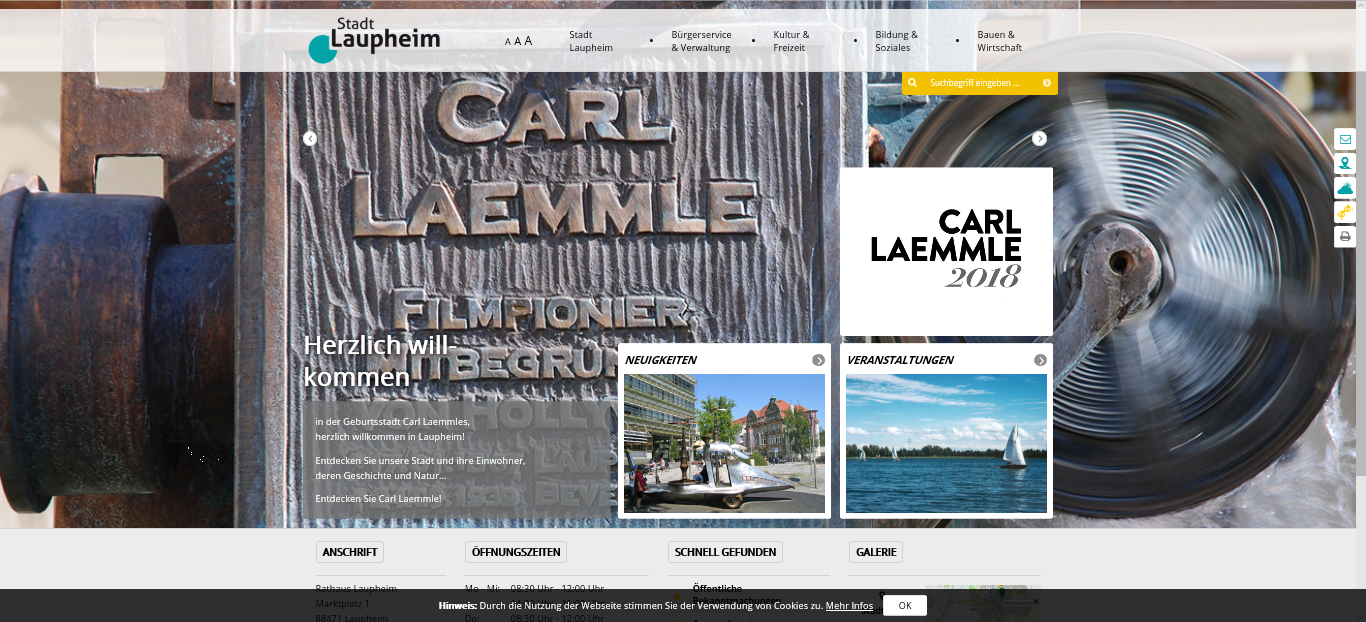Click the Schnell gefunden section button

[x=725, y=552]
